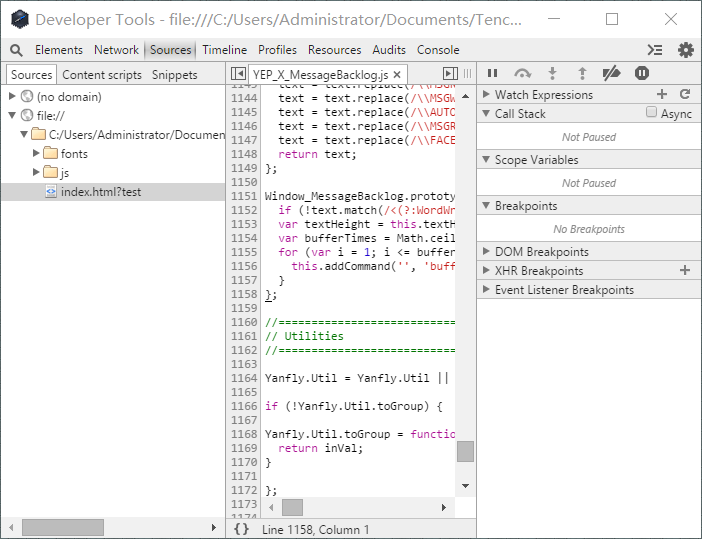Screen dimensions: 702x539
Task: Deactivate all breakpoints icon
Action: [611, 73]
